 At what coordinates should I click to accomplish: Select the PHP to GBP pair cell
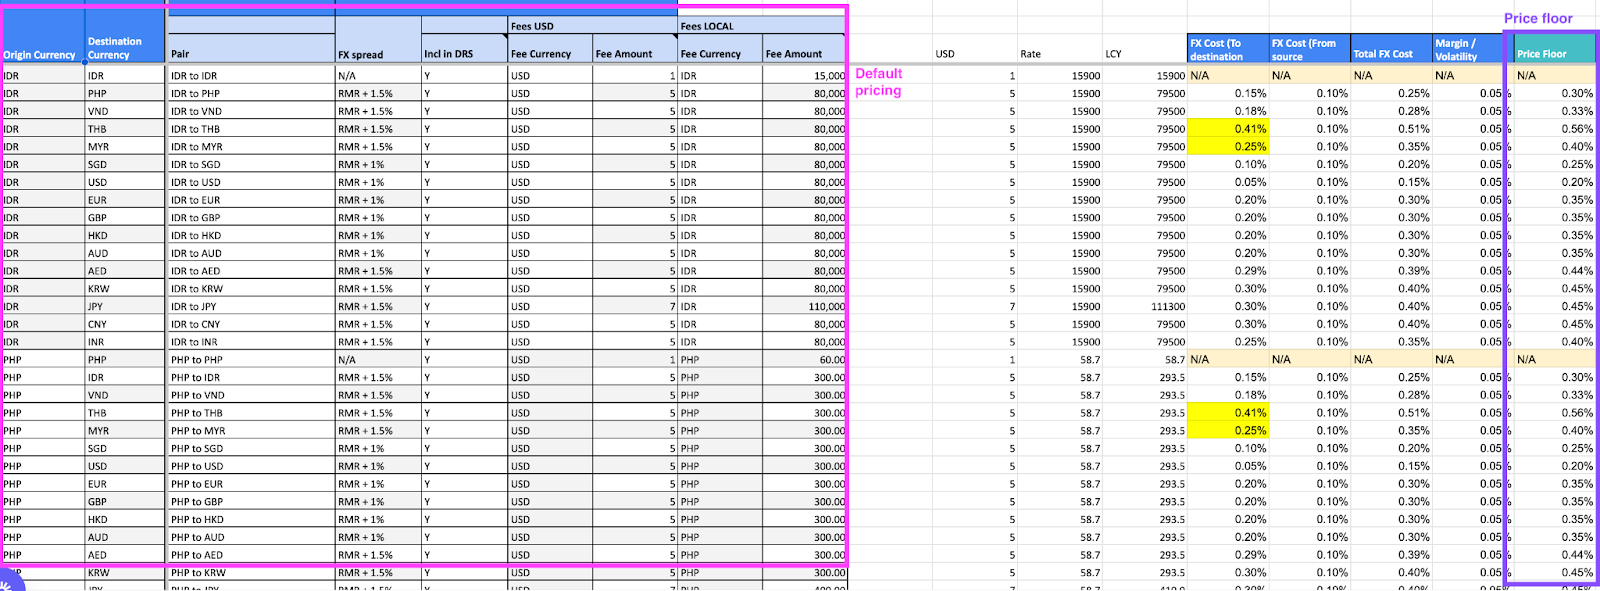pyautogui.click(x=251, y=502)
